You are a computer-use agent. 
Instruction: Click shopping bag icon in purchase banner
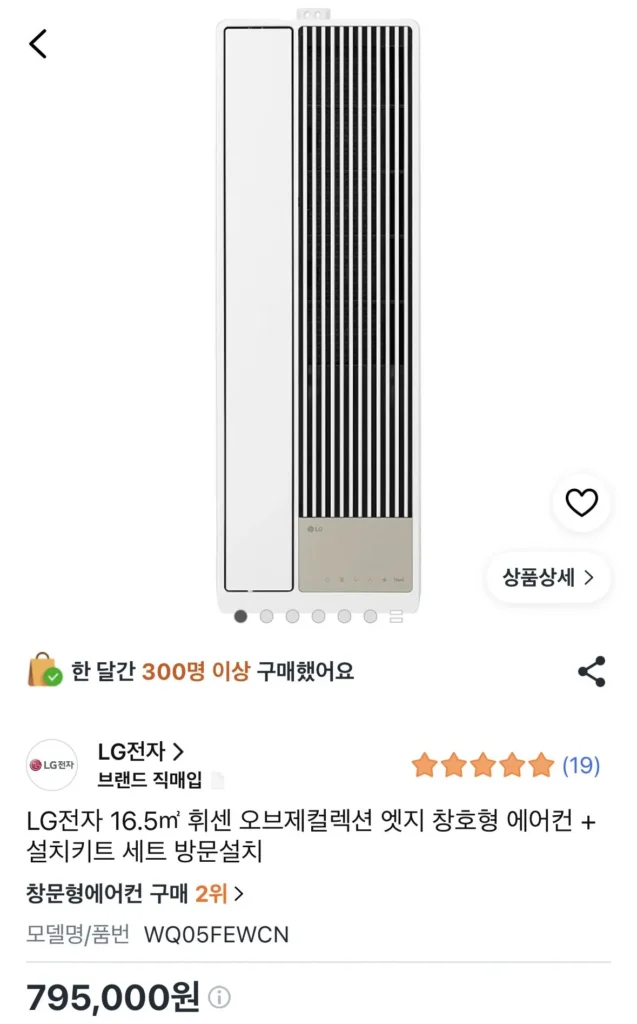coord(39,670)
